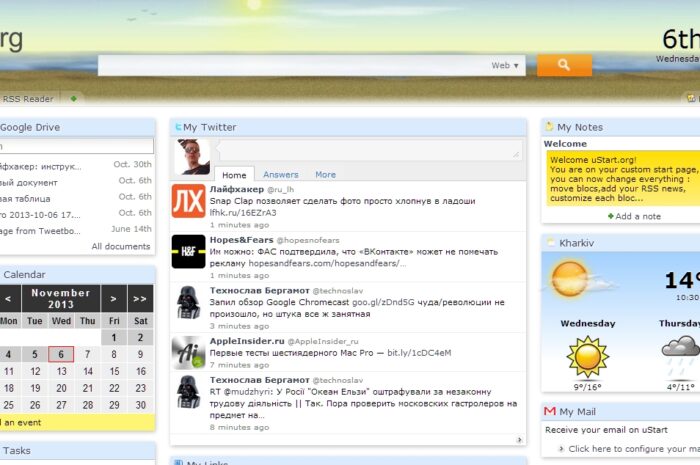Open the AppleInsider.ru tweet avatar
The width and height of the screenshot is (700, 465).
click(188, 352)
